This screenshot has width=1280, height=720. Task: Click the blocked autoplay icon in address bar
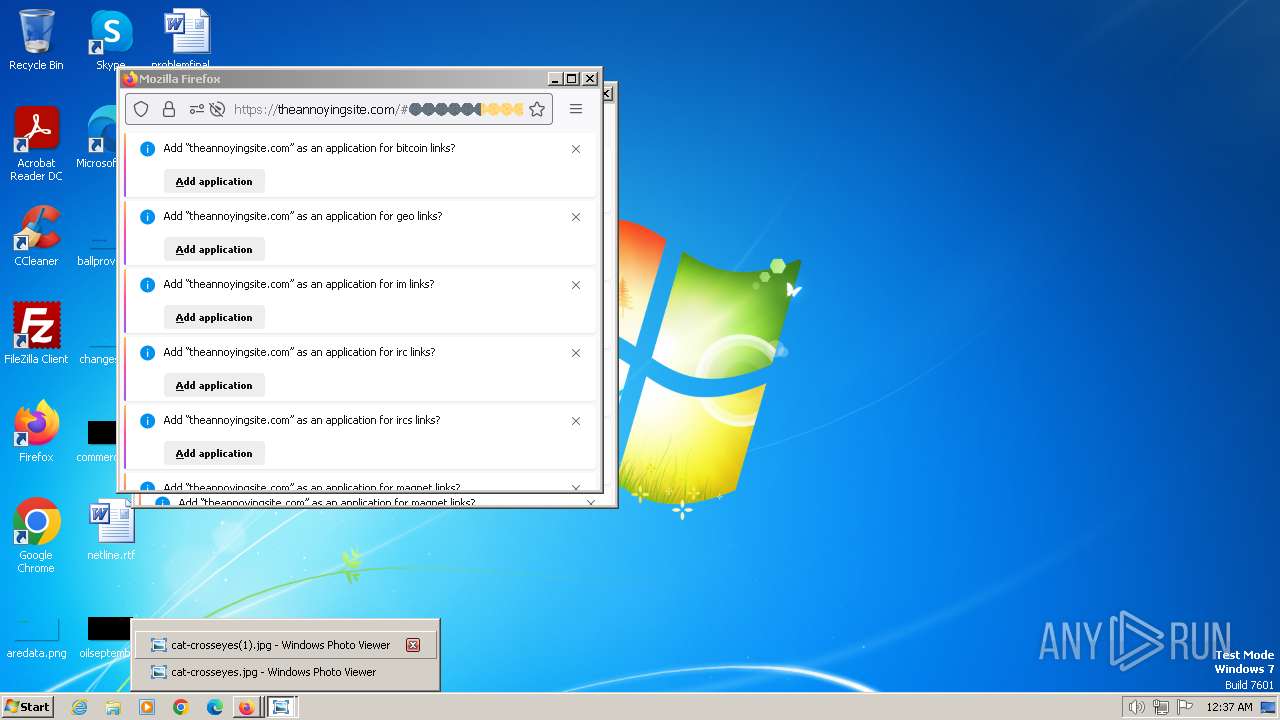[x=217, y=109]
